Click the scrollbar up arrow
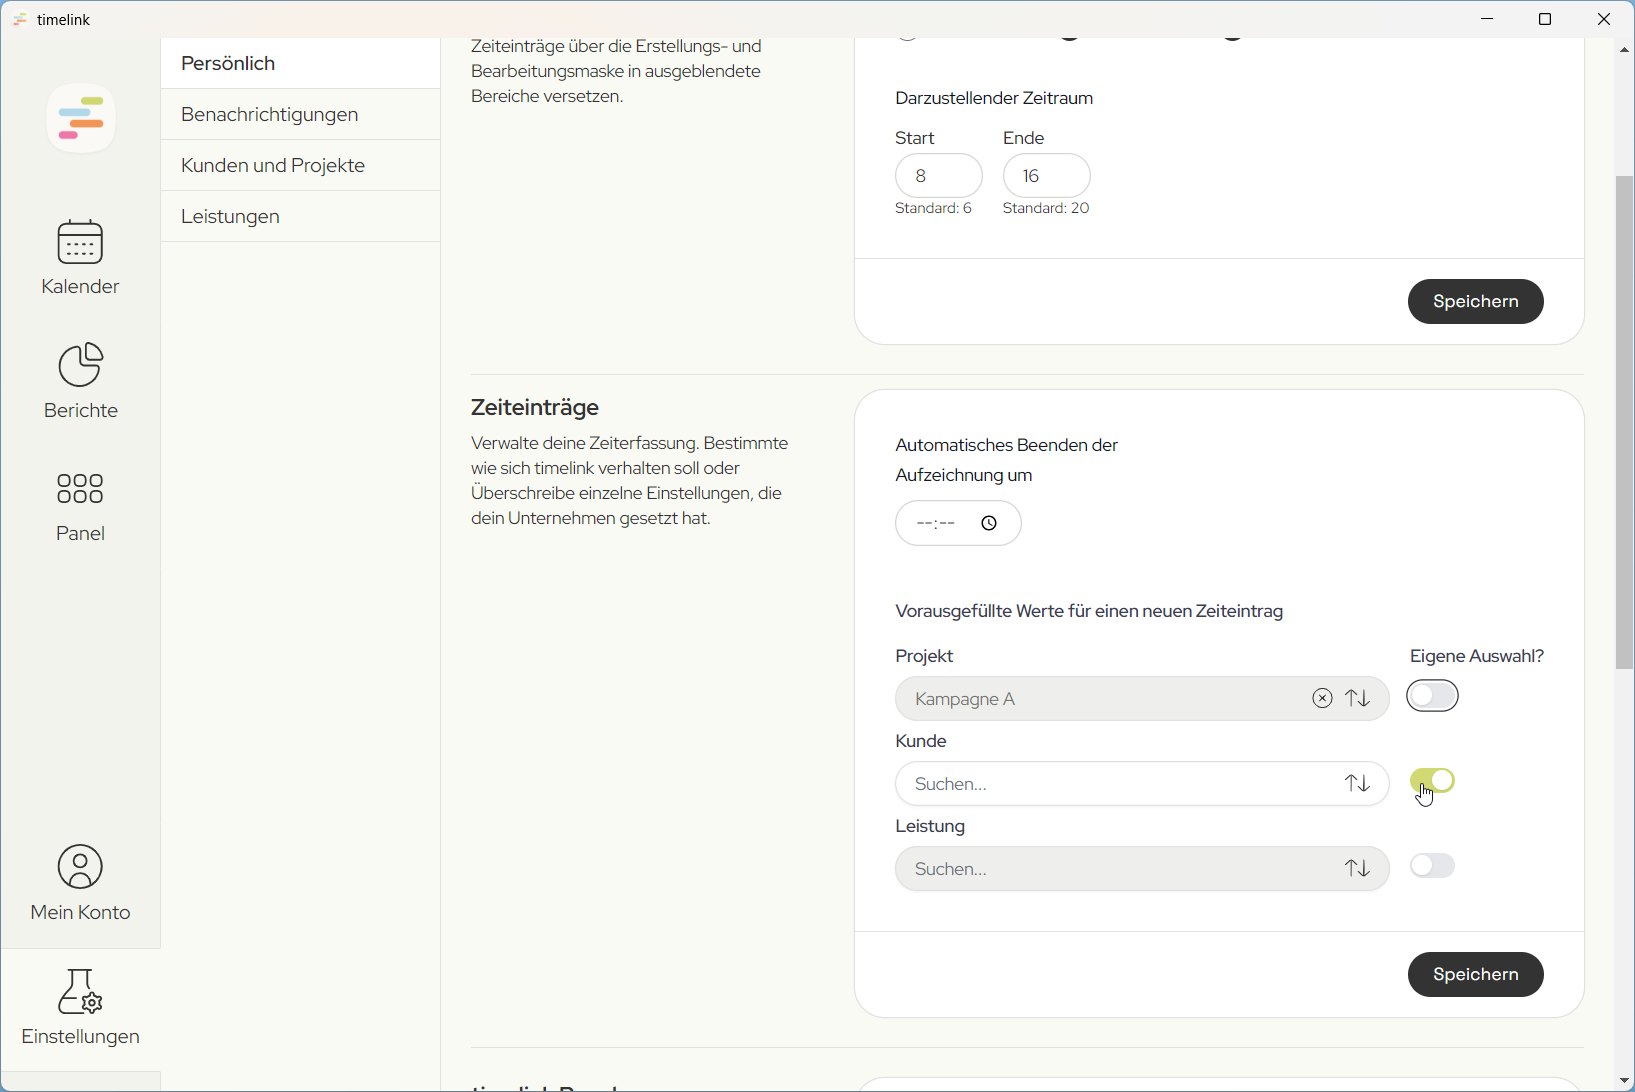1635x1092 pixels. pos(1625,49)
